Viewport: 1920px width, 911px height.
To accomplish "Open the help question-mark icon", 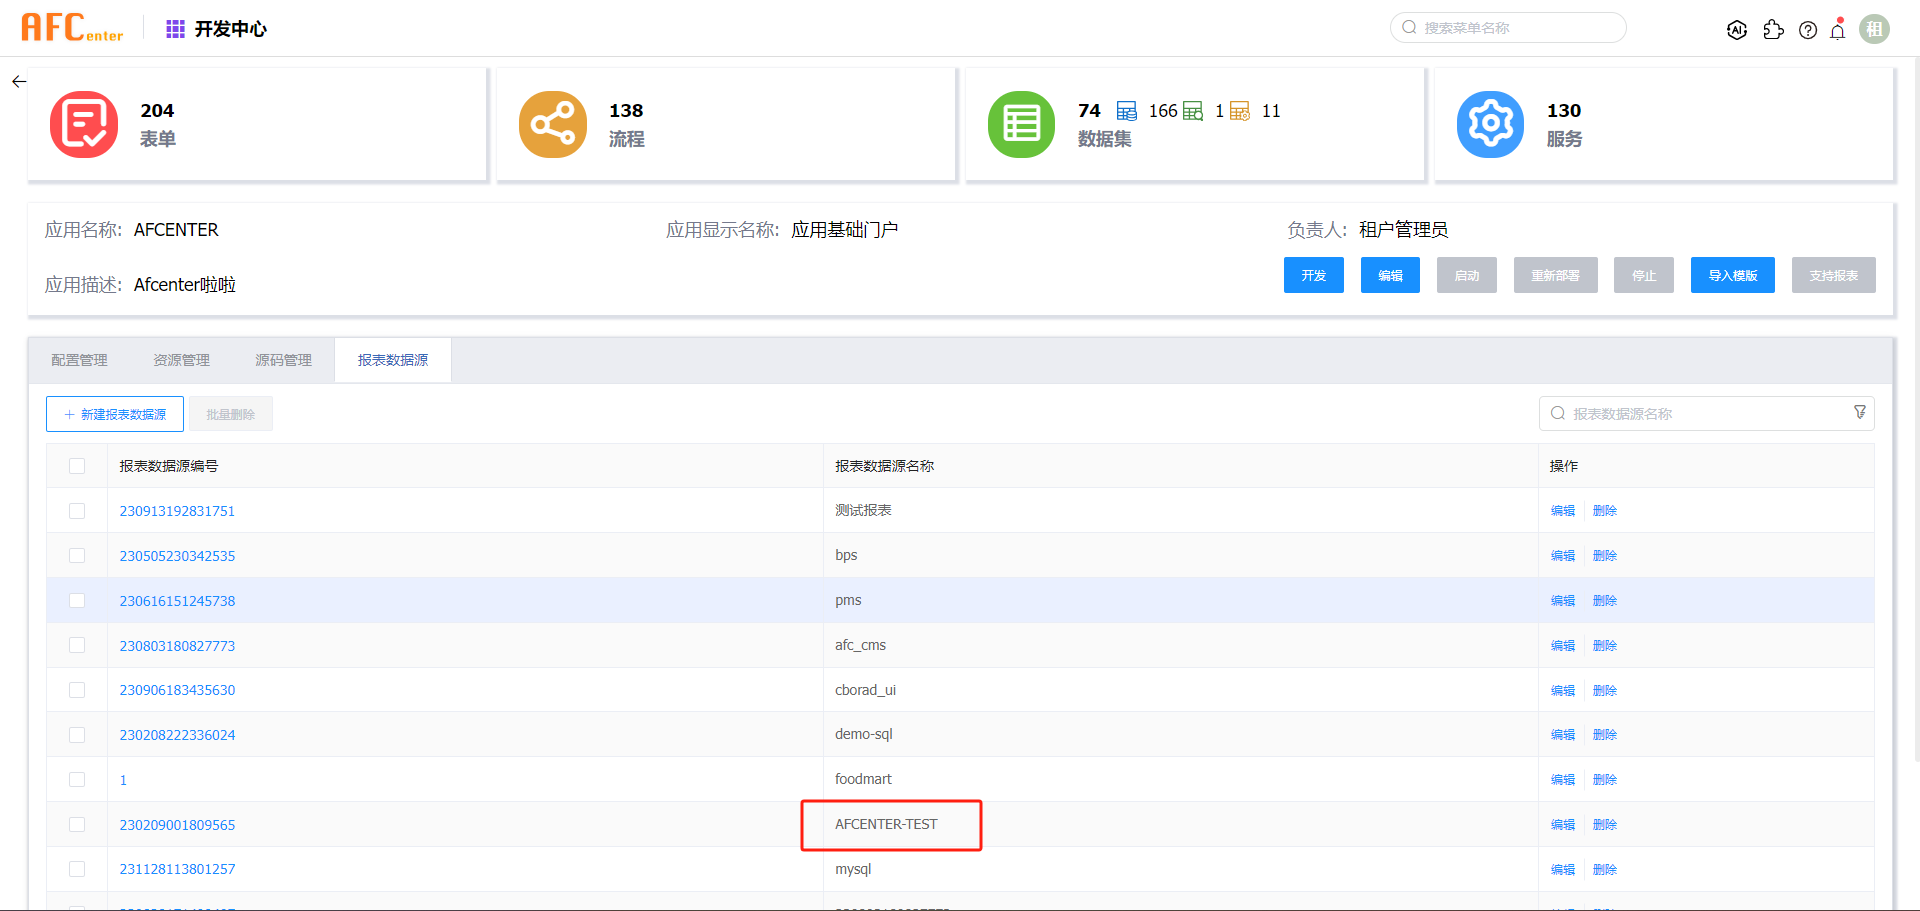I will click(1808, 30).
